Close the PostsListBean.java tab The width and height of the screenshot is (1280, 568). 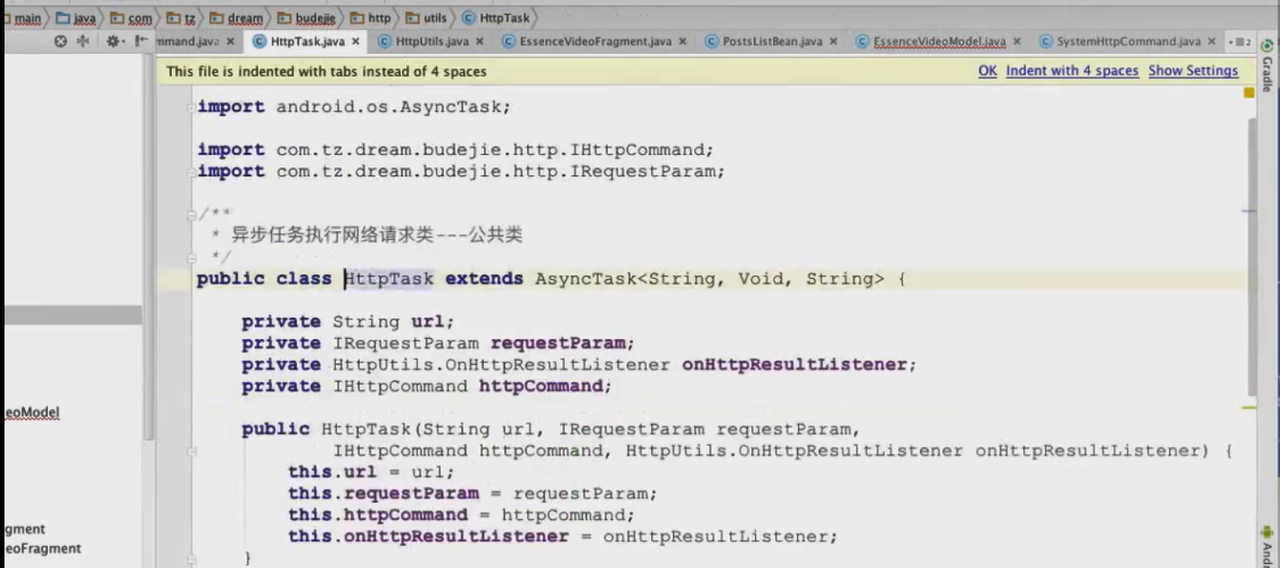click(x=833, y=41)
